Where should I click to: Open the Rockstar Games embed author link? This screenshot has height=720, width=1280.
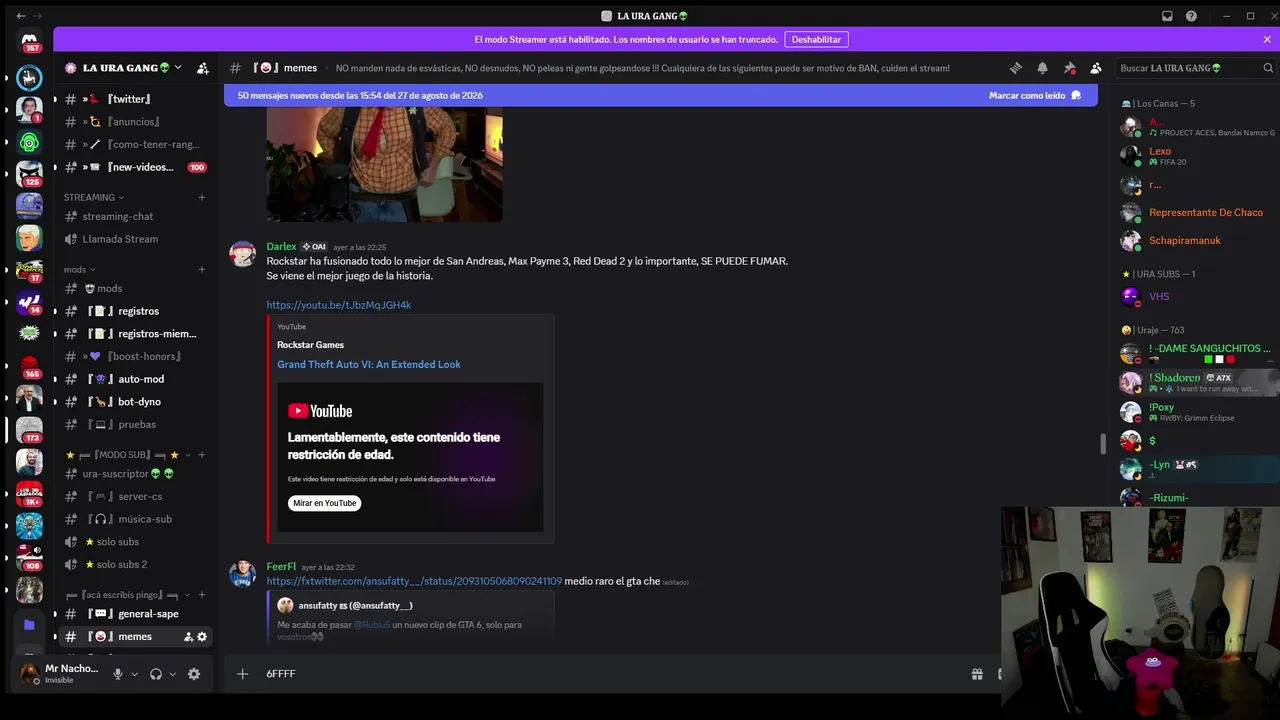click(x=310, y=345)
